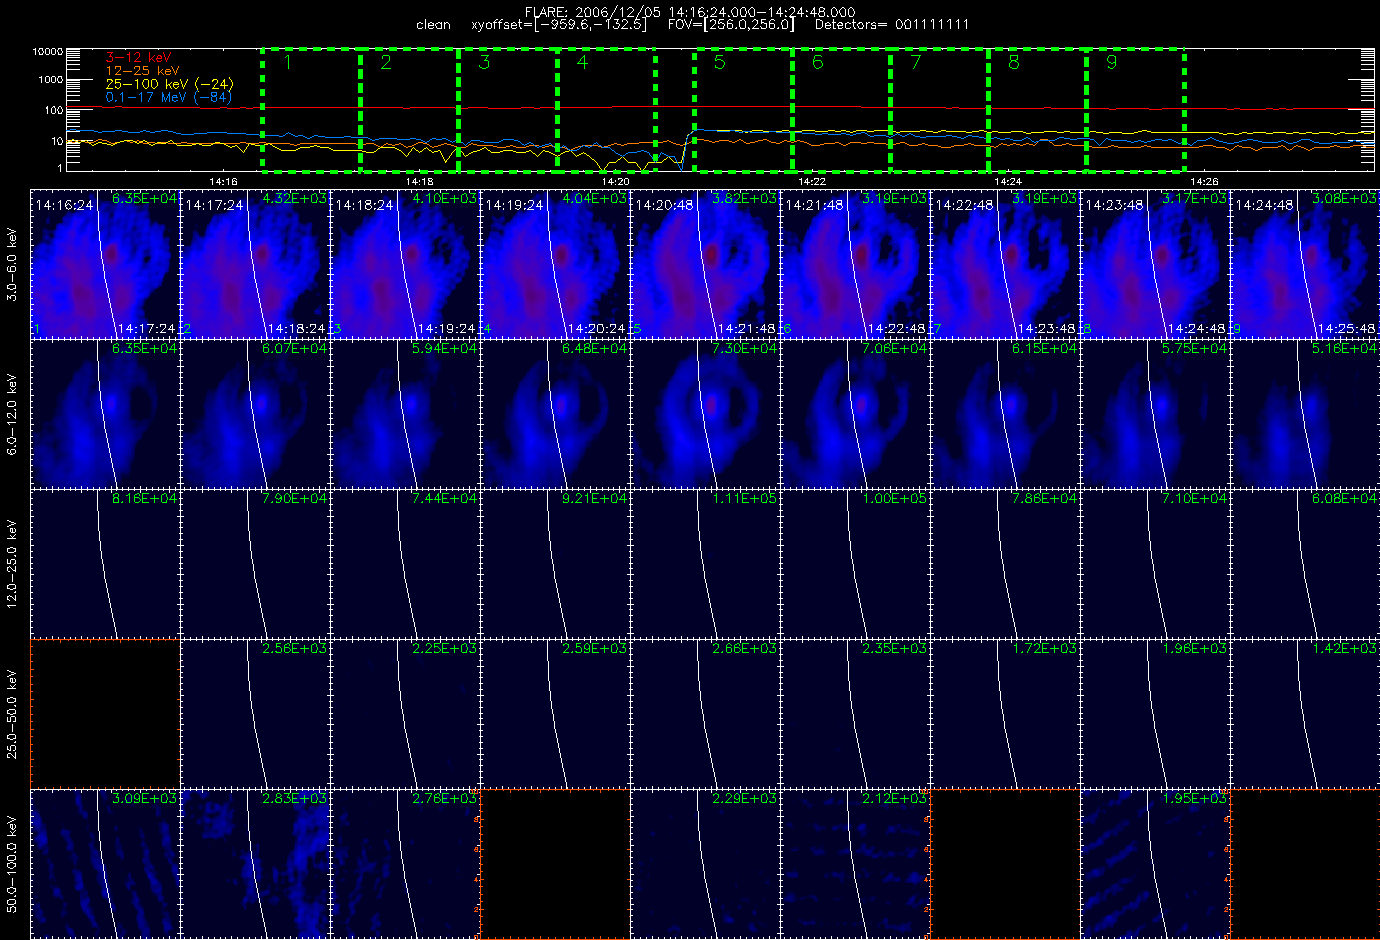Open the 25-50 keV image with peak 1.42E+03
This screenshot has width=1380, height=940.
(x=1305, y=714)
